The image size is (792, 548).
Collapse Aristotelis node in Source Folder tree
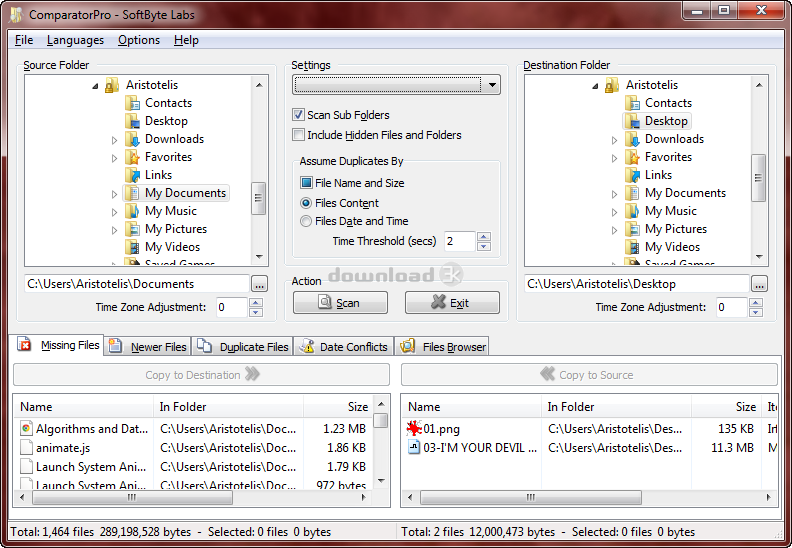95,86
